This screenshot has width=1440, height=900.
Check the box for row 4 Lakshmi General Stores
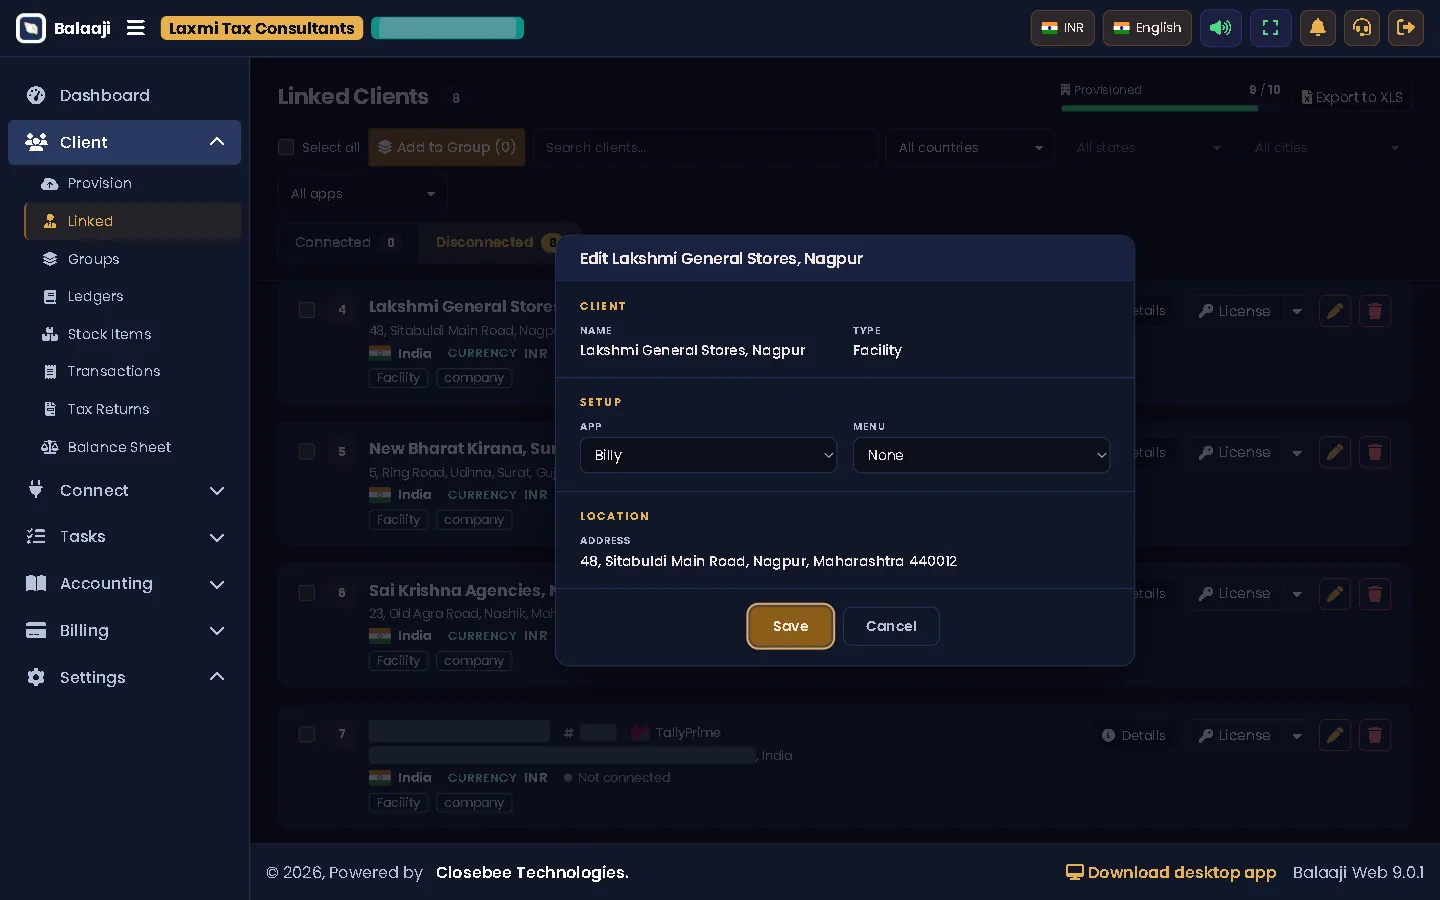click(307, 310)
